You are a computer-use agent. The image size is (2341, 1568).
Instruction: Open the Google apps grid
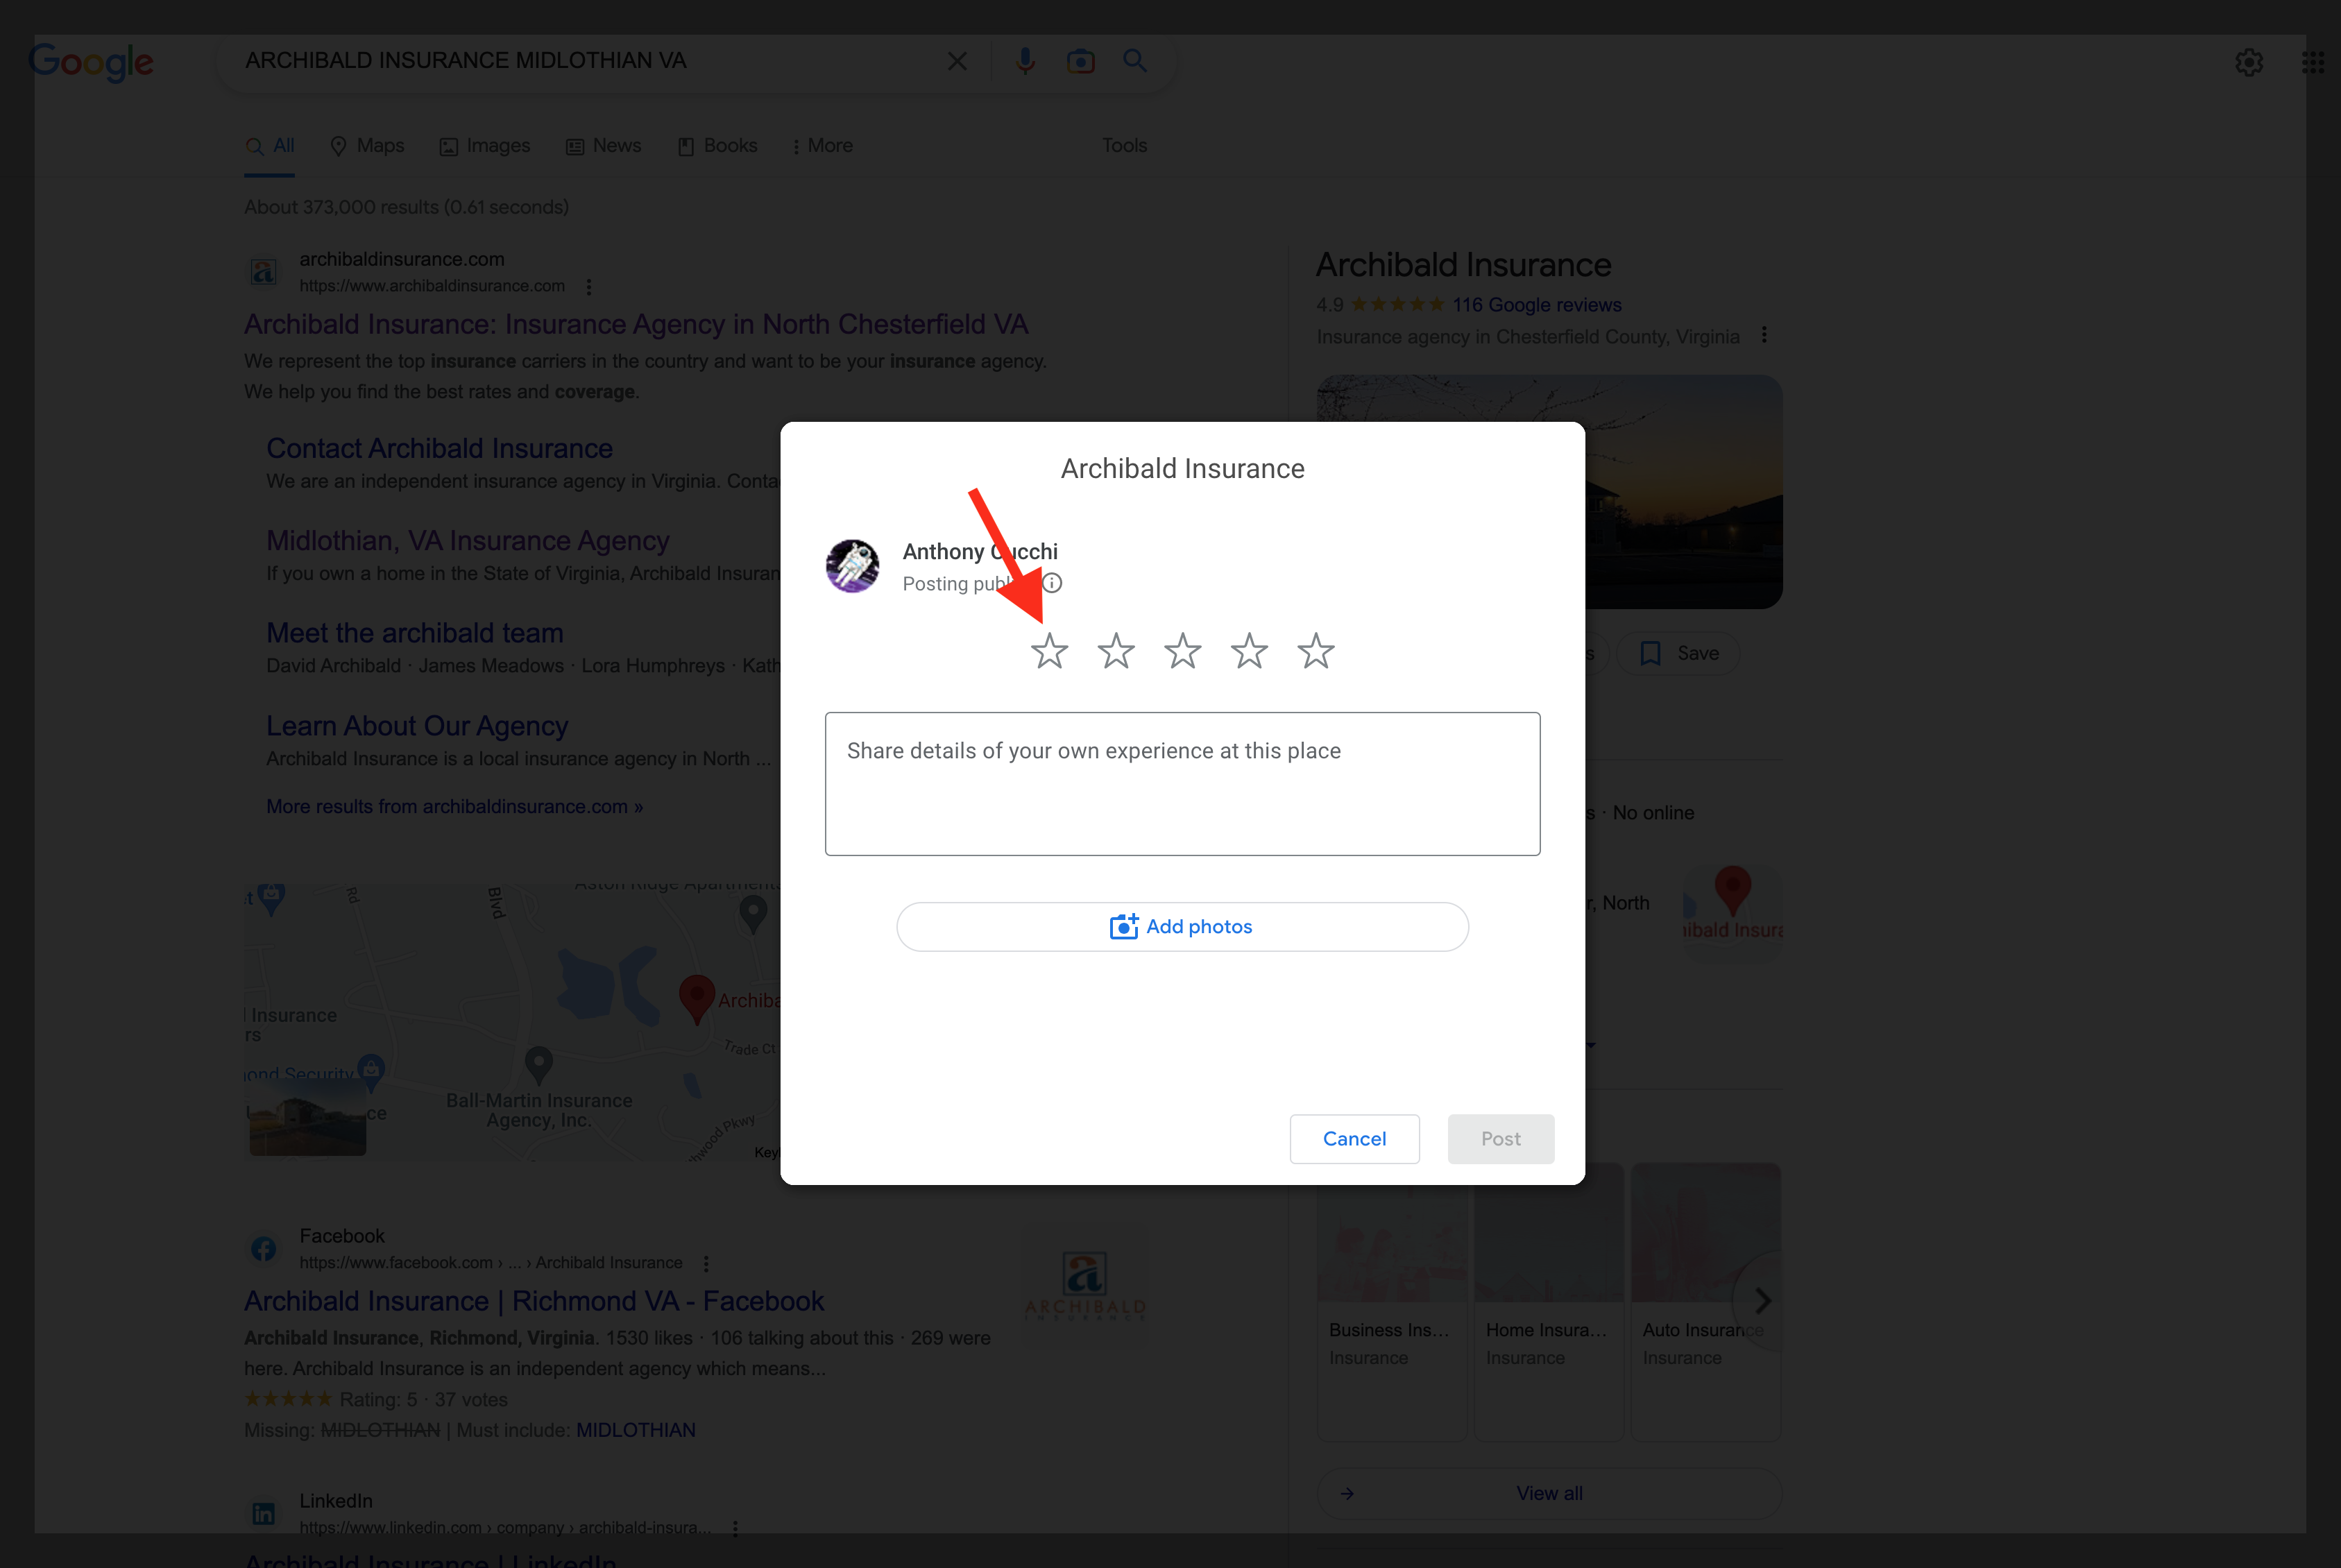[2313, 62]
